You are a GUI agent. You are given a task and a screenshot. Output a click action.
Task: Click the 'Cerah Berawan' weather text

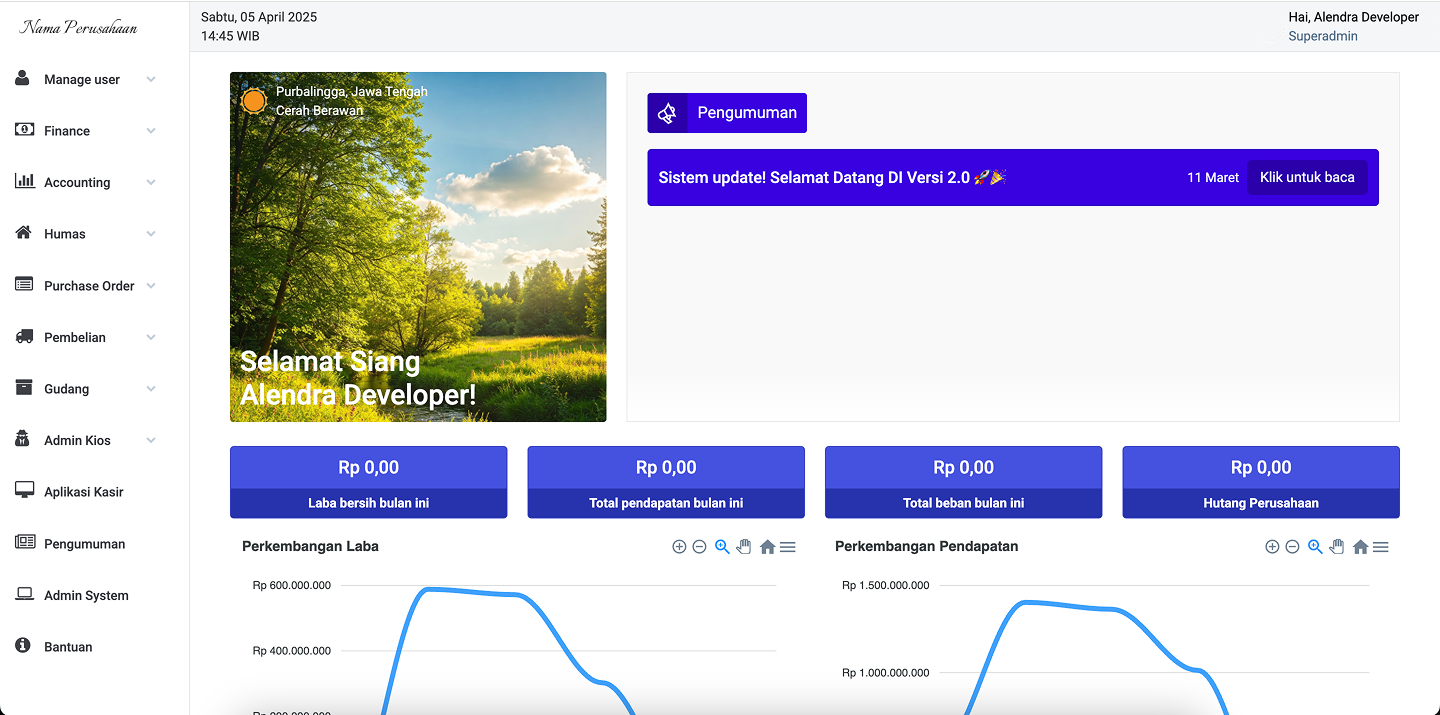click(320, 110)
